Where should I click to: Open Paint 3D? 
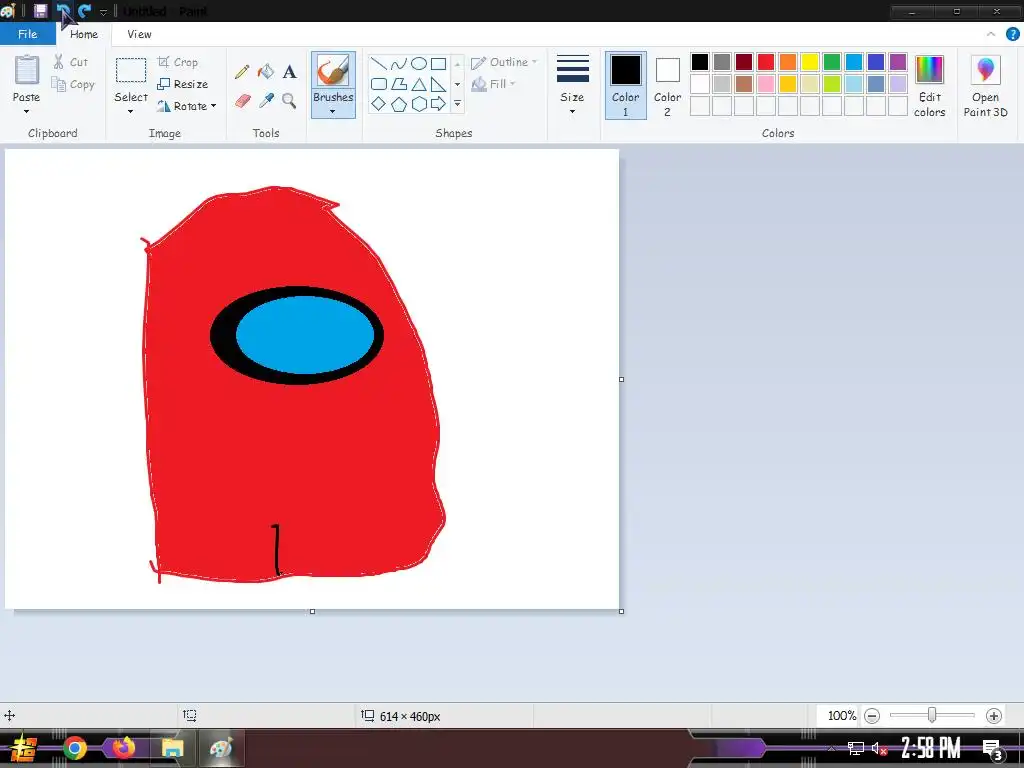coord(985,86)
